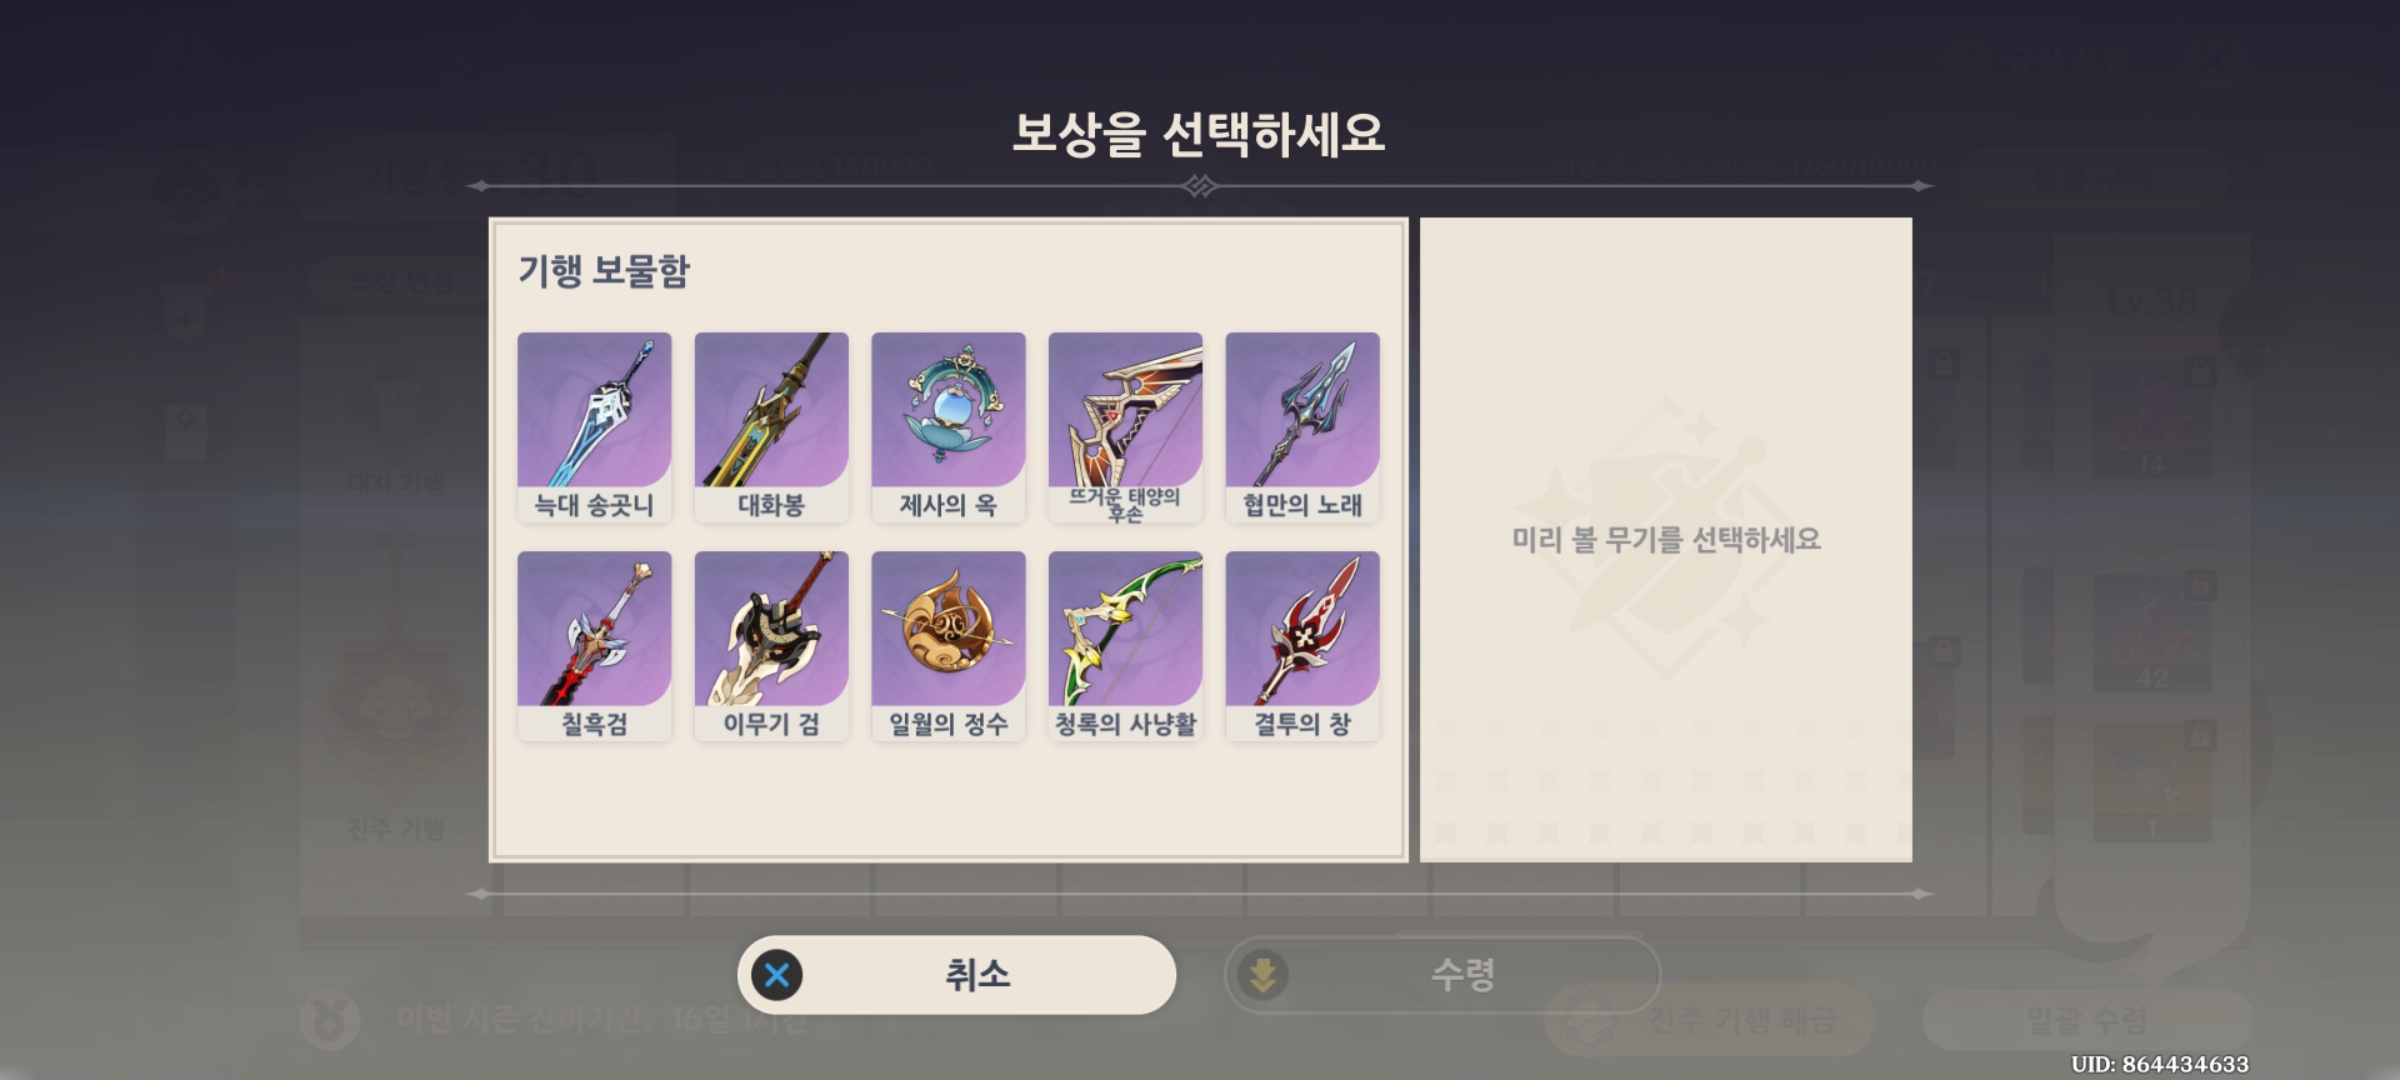Choose the 협만의 노래 polearm
2400x1080 pixels.
point(1302,427)
